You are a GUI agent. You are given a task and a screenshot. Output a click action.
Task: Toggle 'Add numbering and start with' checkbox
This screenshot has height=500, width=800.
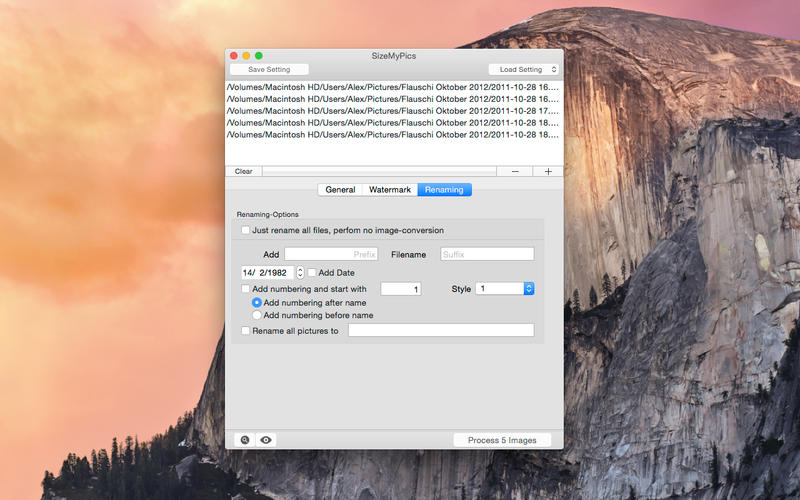pyautogui.click(x=246, y=289)
